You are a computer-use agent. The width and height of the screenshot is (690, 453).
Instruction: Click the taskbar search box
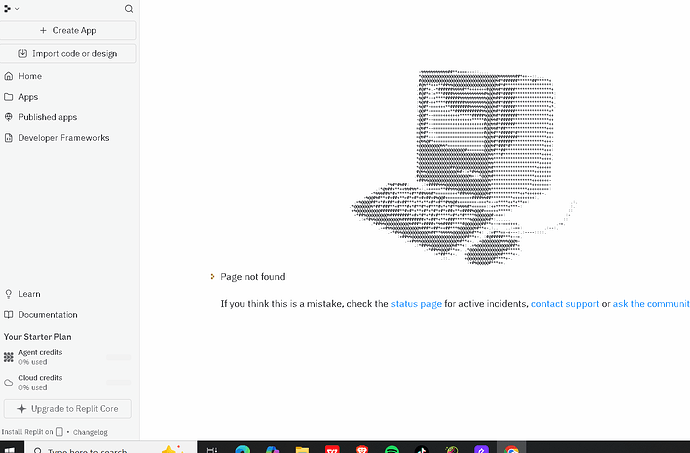pyautogui.click(x=110, y=448)
